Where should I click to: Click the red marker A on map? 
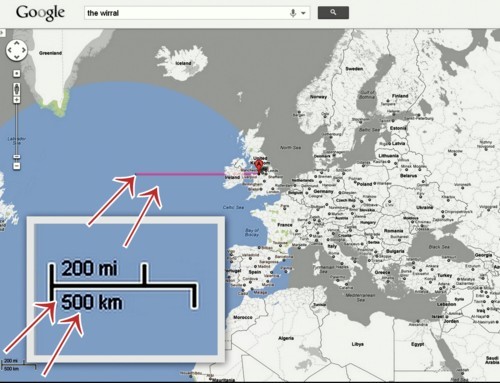(259, 166)
